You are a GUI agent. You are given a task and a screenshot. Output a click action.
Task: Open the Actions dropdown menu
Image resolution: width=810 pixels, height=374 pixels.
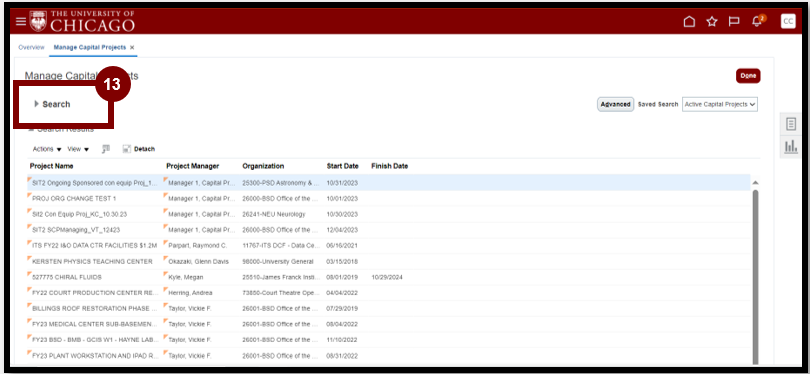point(47,149)
